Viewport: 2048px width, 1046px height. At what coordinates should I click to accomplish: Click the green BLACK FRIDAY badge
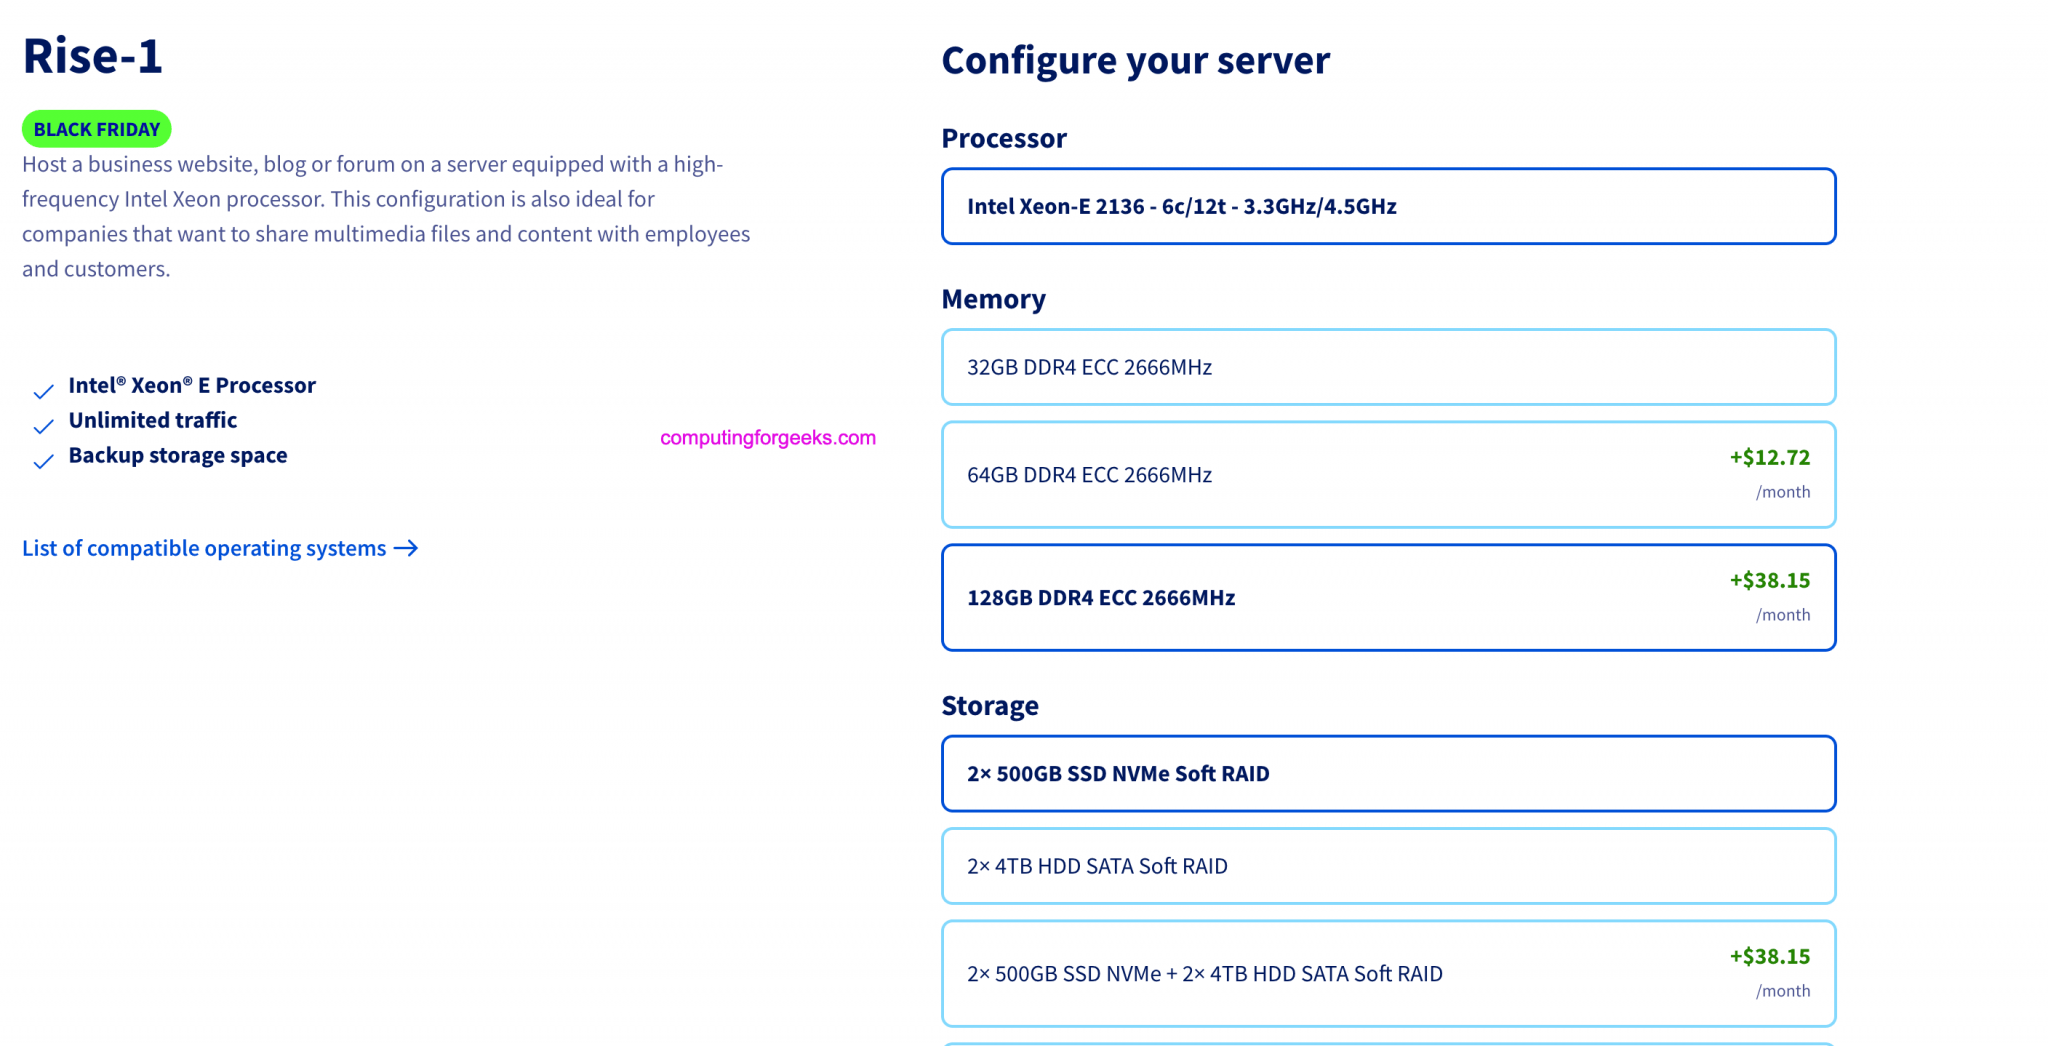click(96, 128)
